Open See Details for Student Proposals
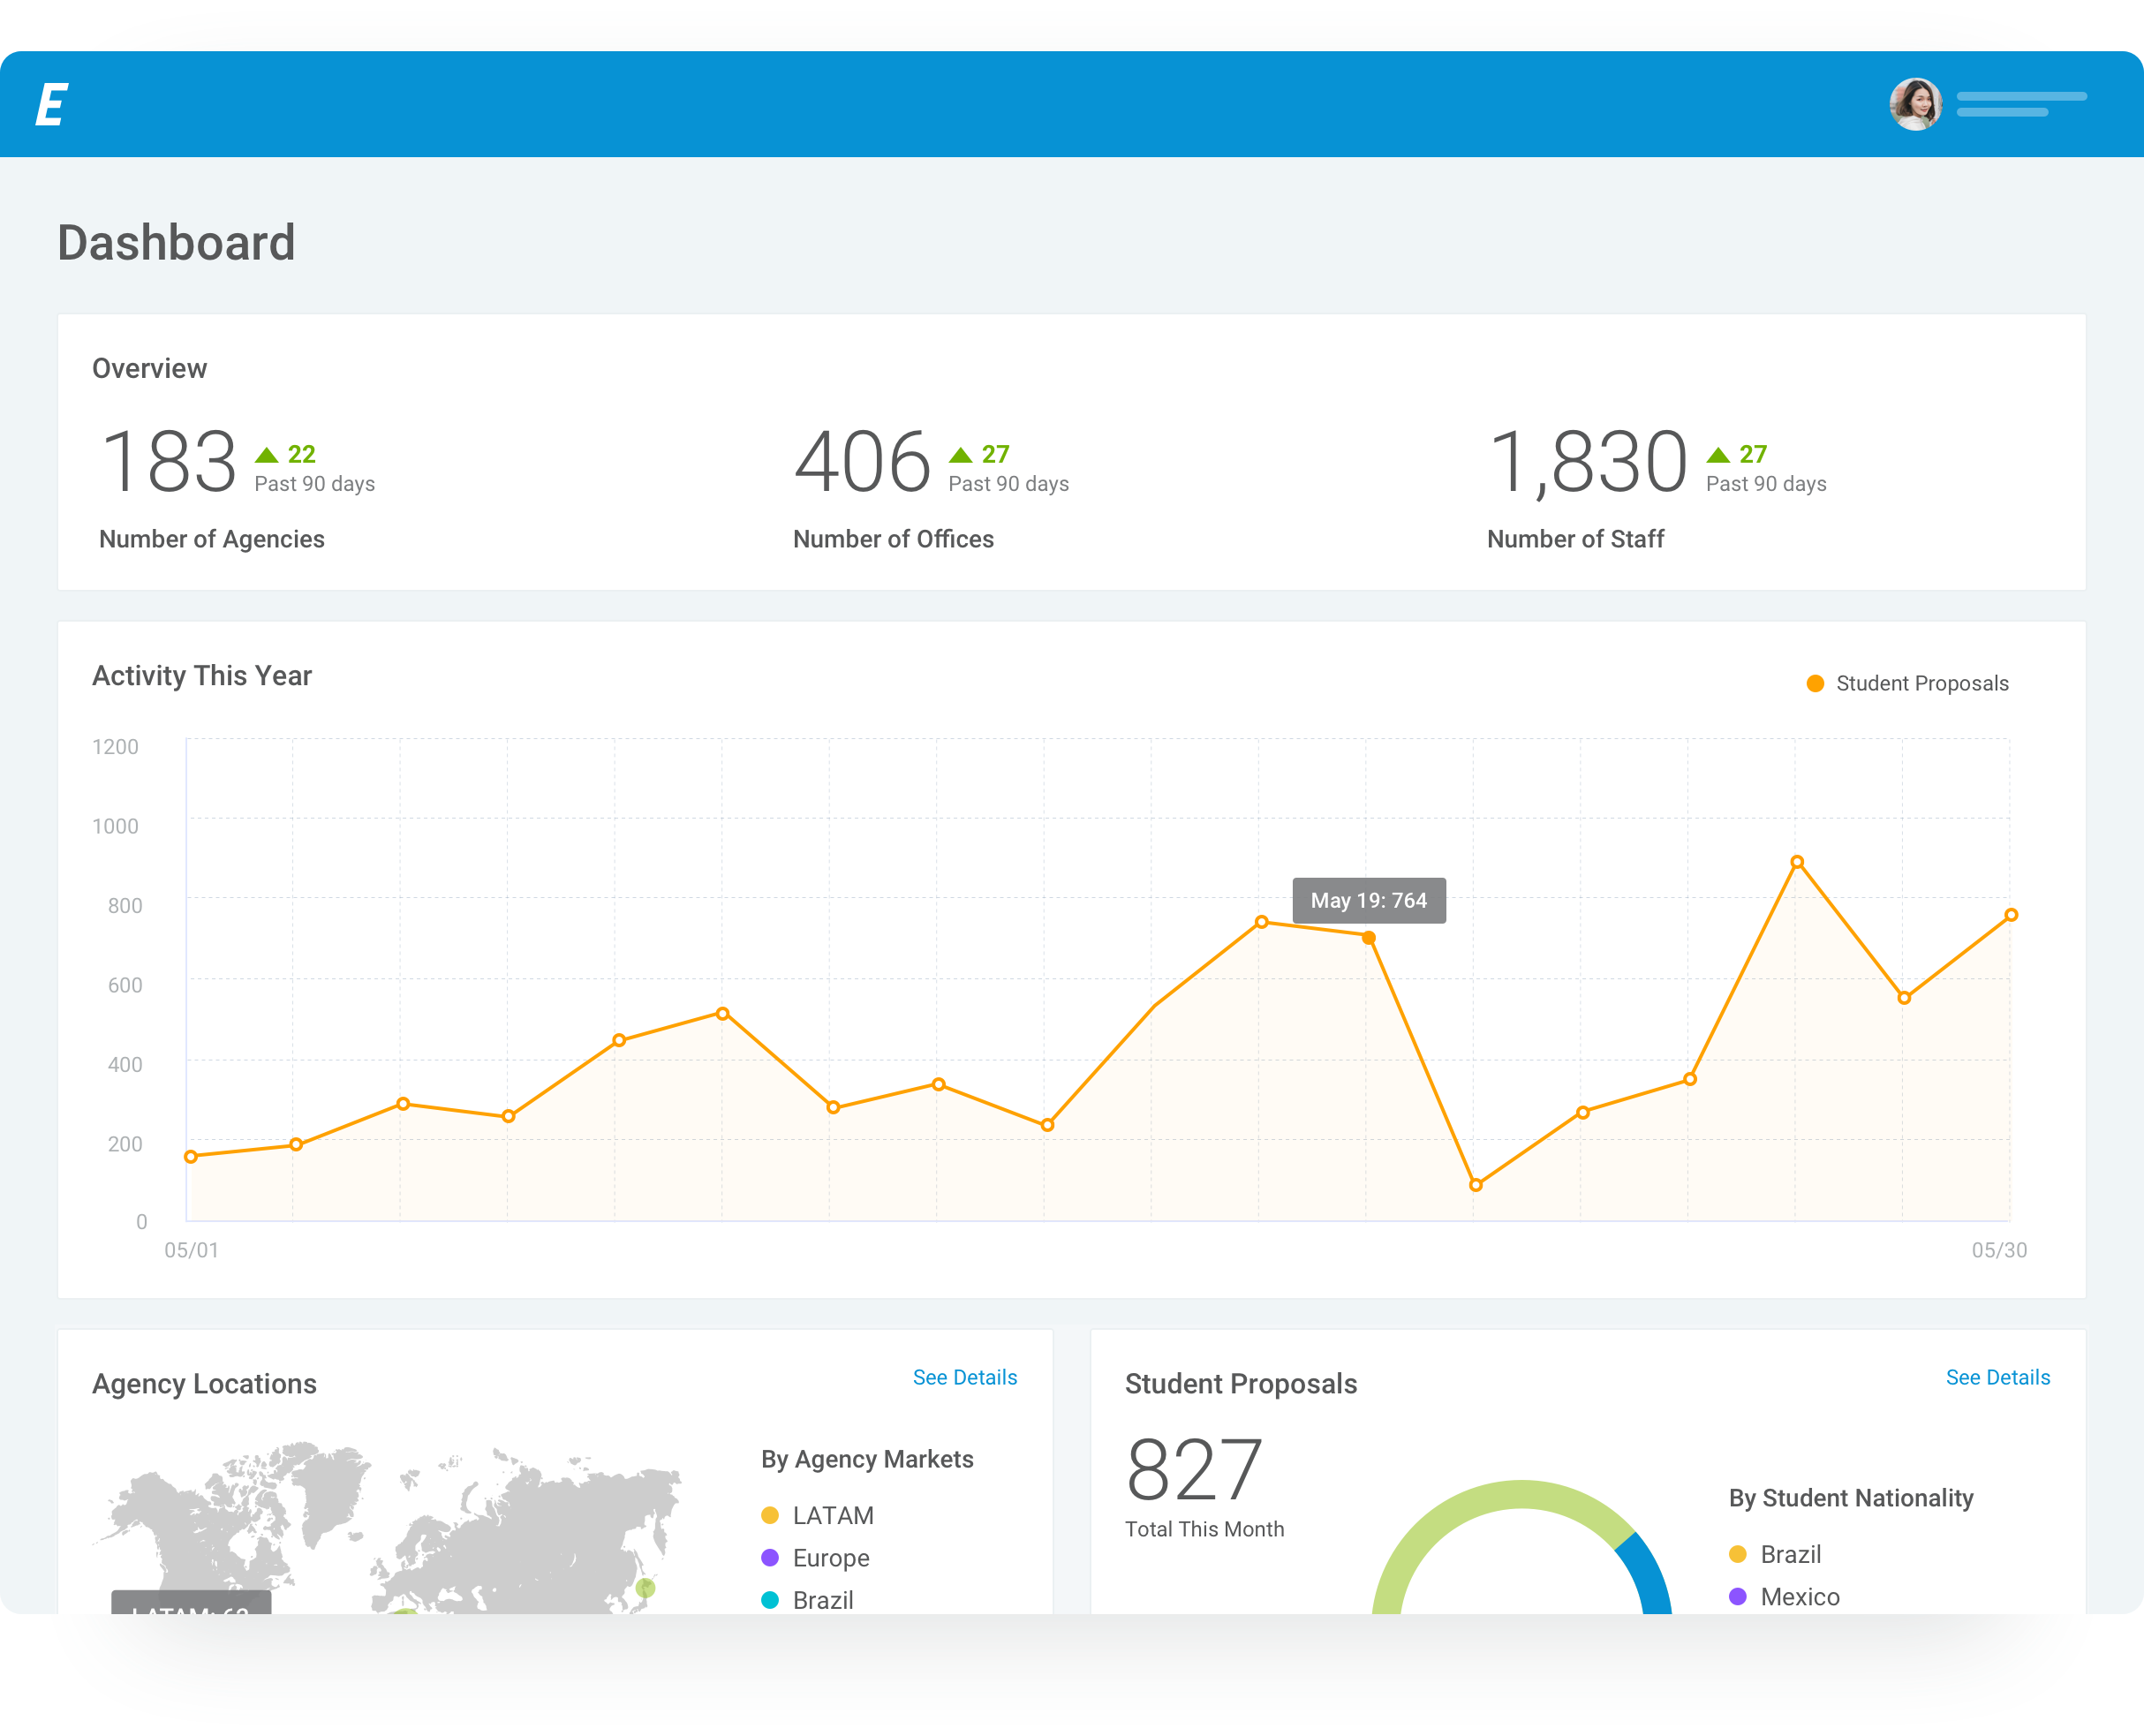2144x1736 pixels. [x=1998, y=1377]
